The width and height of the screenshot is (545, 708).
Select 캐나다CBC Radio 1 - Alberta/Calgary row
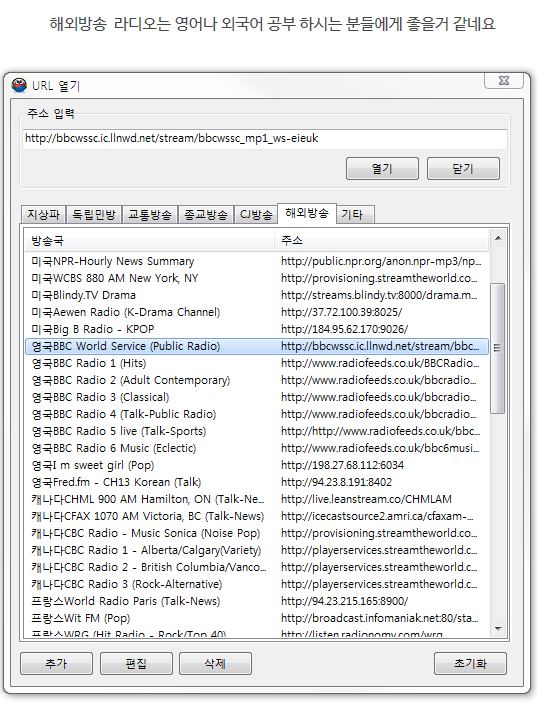point(257,550)
